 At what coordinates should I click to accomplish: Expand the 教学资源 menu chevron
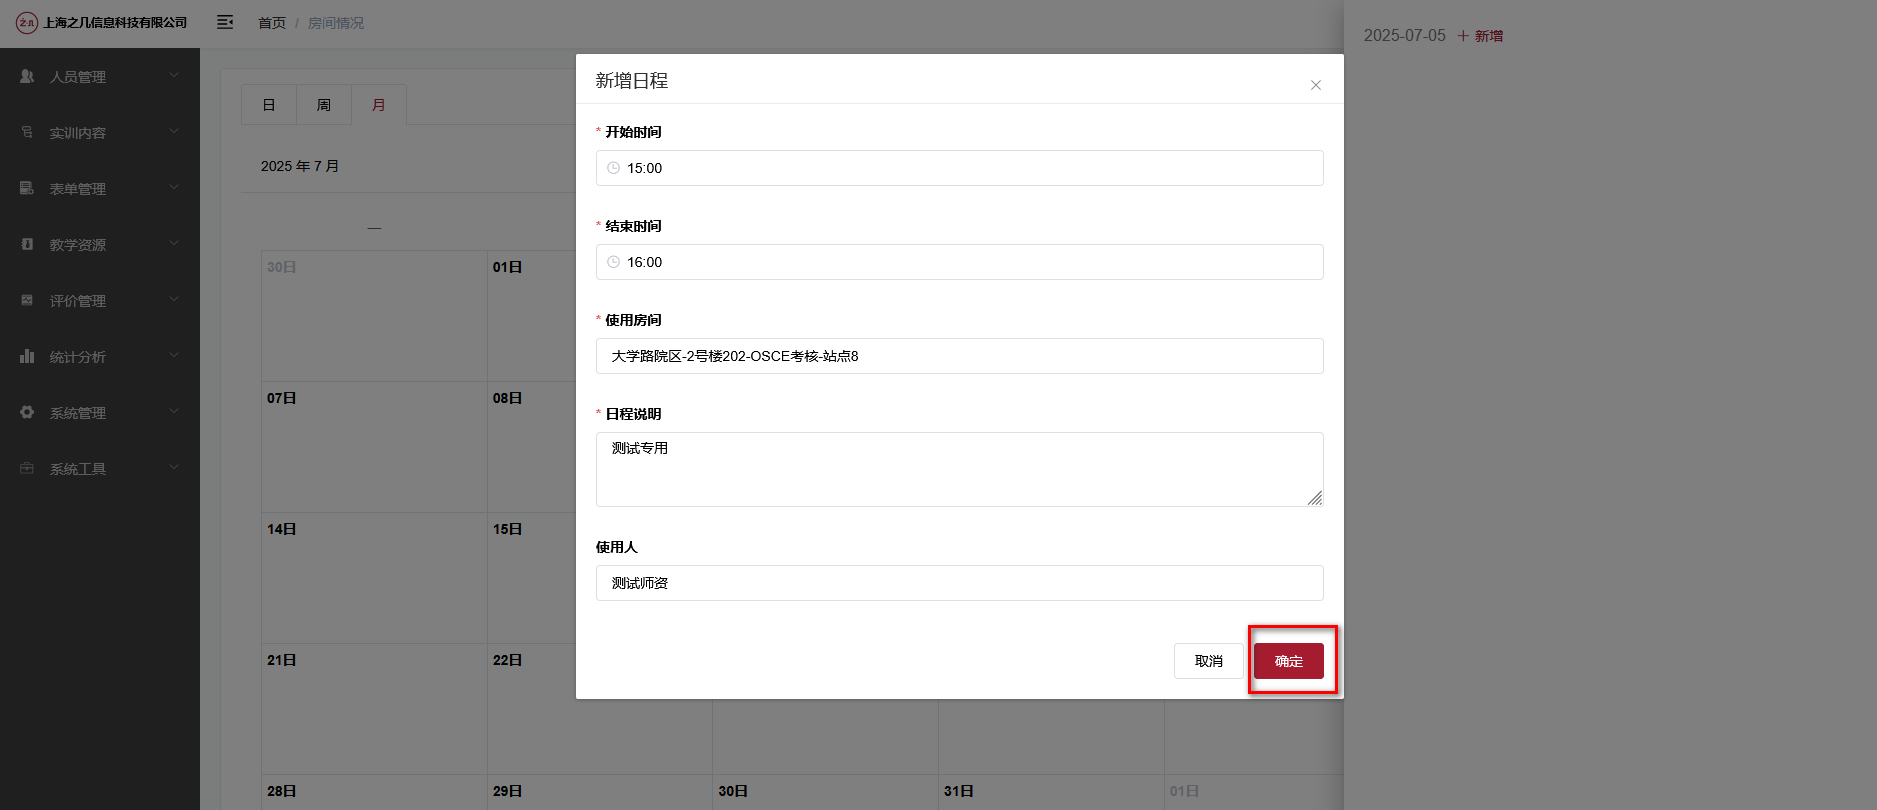click(174, 244)
